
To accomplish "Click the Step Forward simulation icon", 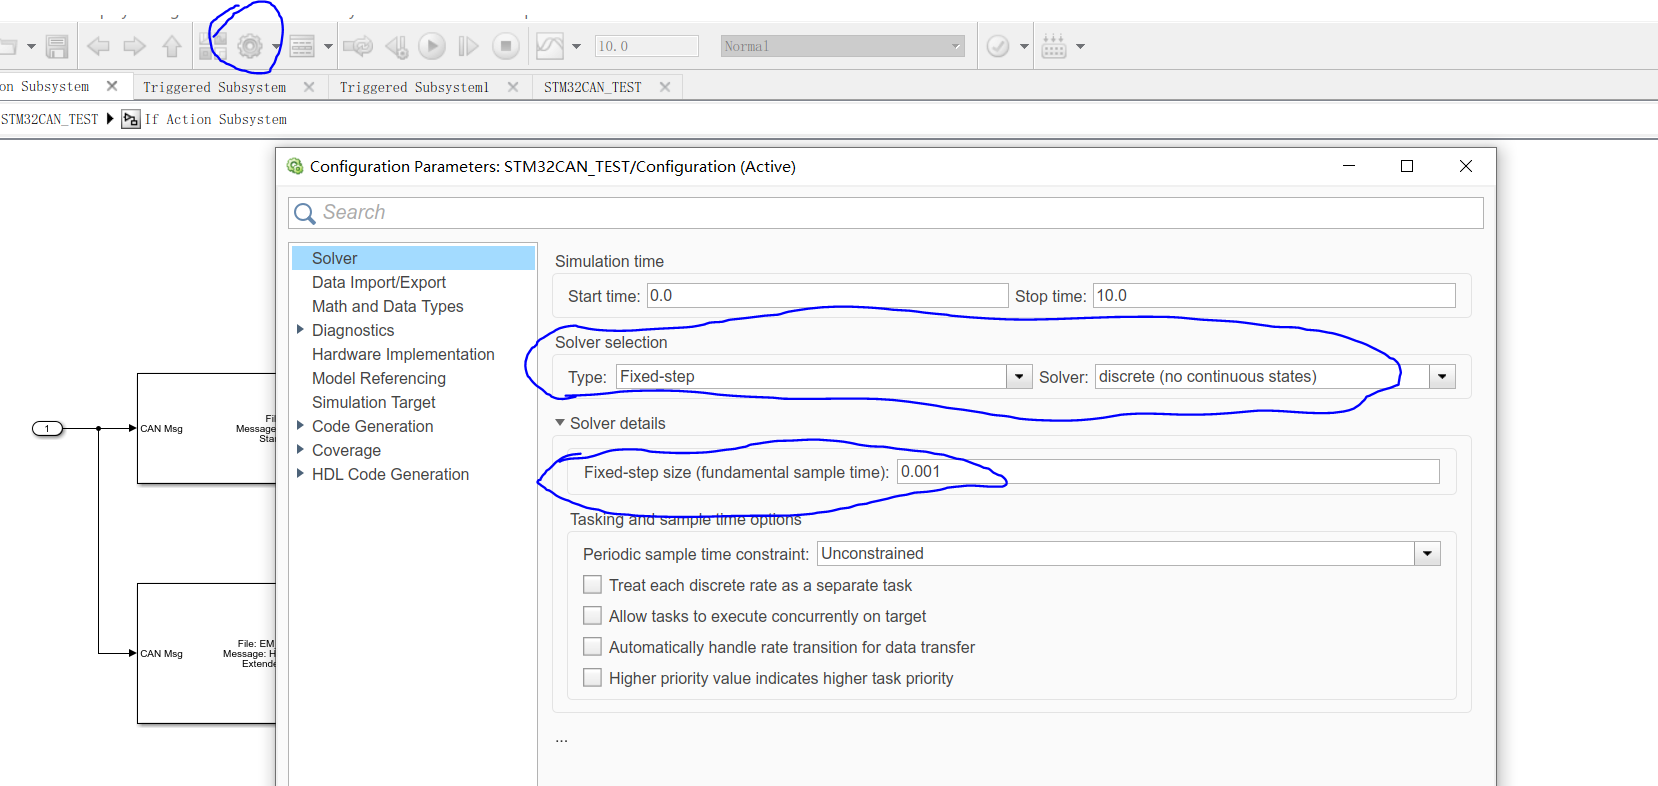I will pos(468,46).
